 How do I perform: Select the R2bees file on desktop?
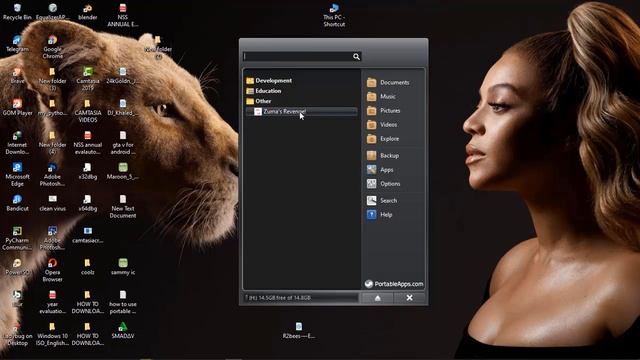299,330
